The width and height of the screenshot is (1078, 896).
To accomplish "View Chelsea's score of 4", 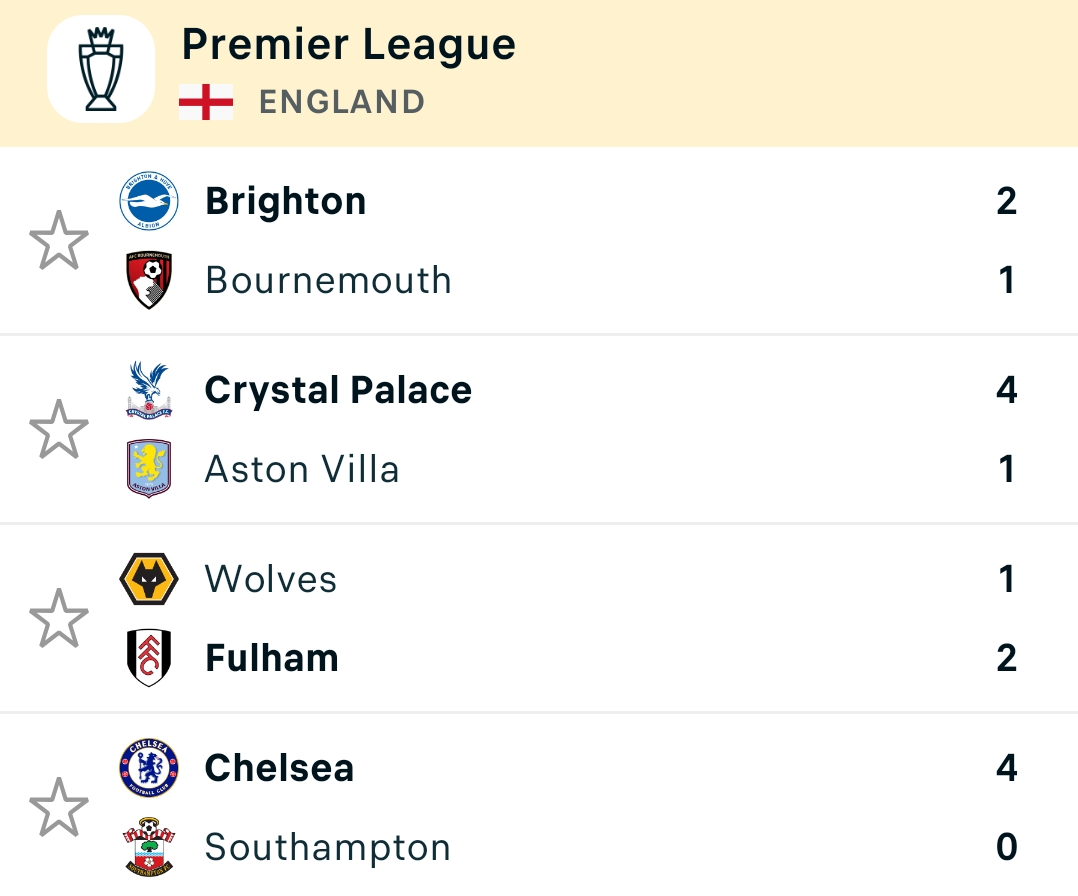I will (1006, 768).
